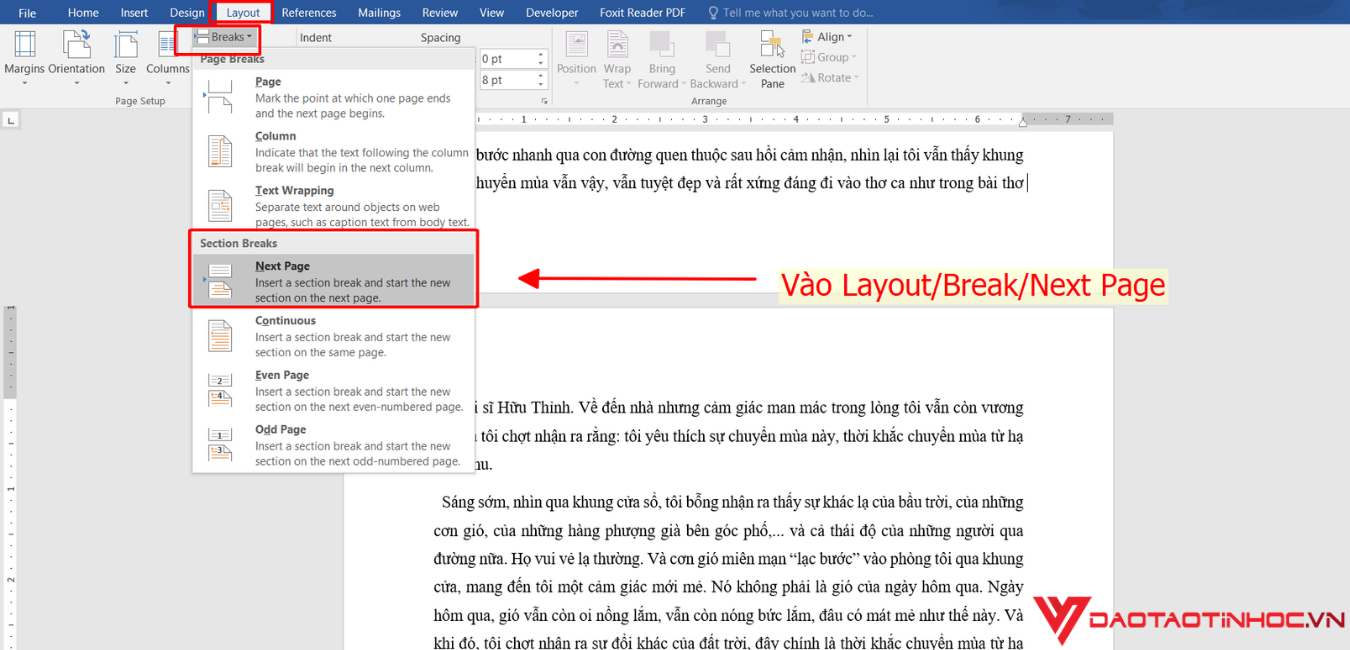Select the Odd Page section break
The height and width of the screenshot is (650, 1350).
click(x=333, y=445)
